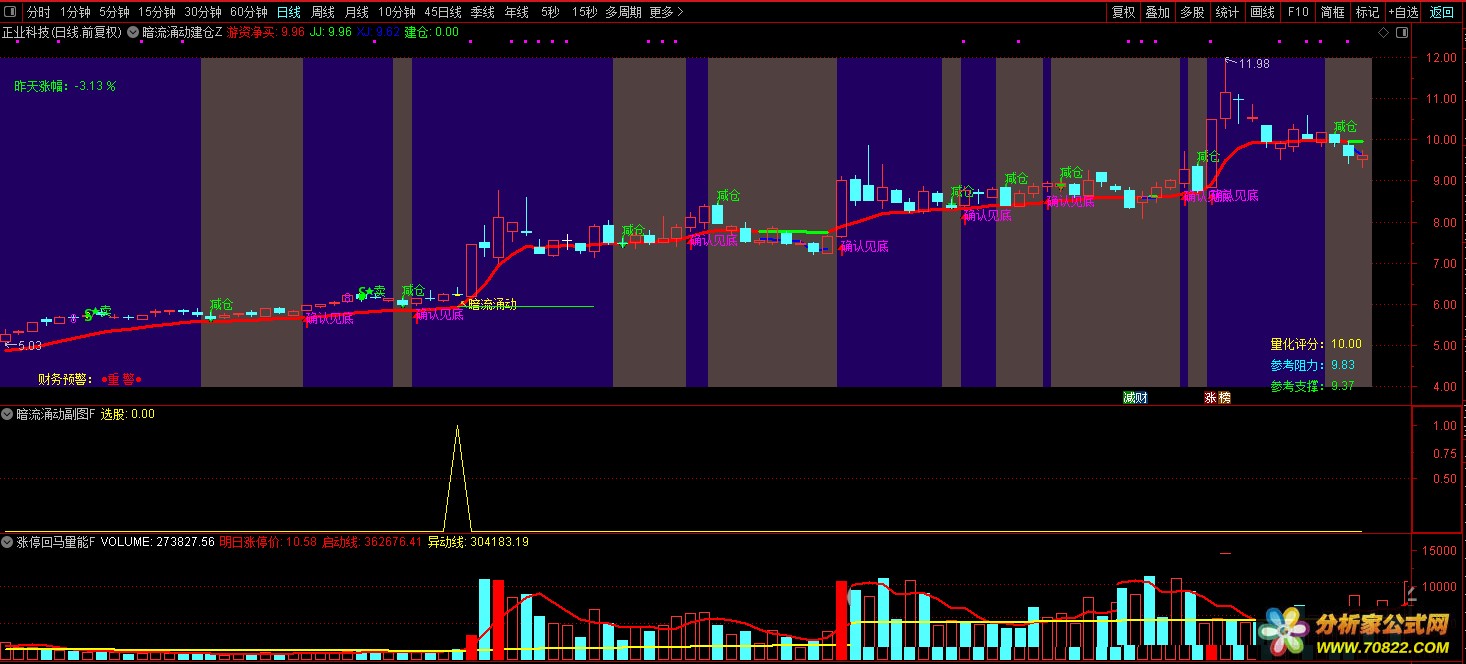Expand the 张停回马量能F indicator dropdown
The width and height of the screenshot is (1466, 664).
pos(7,542)
